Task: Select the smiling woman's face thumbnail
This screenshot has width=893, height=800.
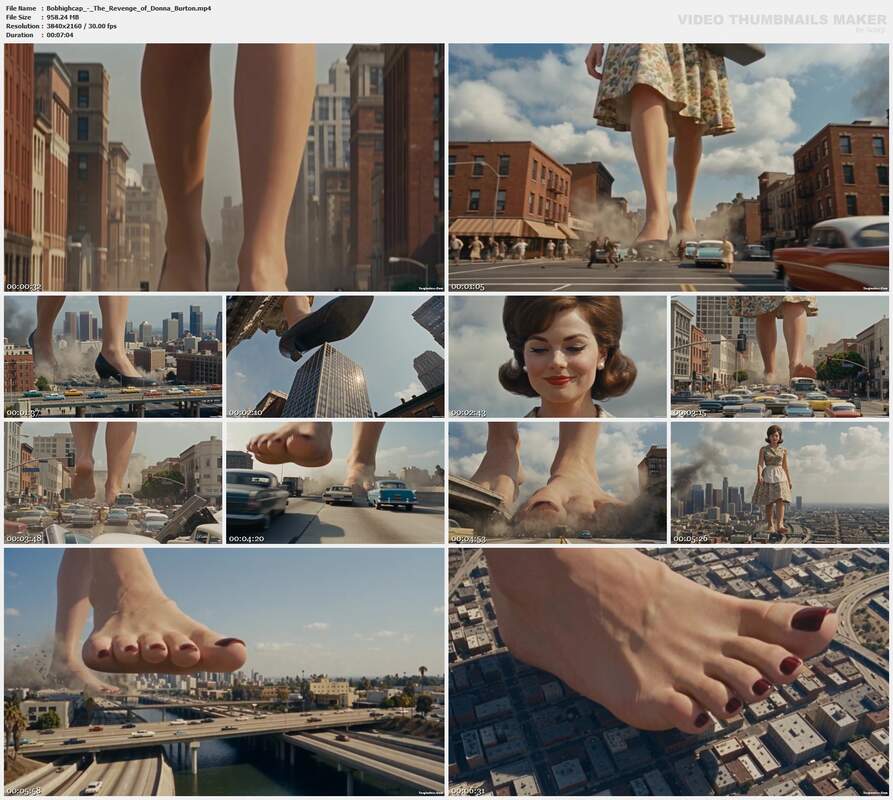Action: point(558,356)
